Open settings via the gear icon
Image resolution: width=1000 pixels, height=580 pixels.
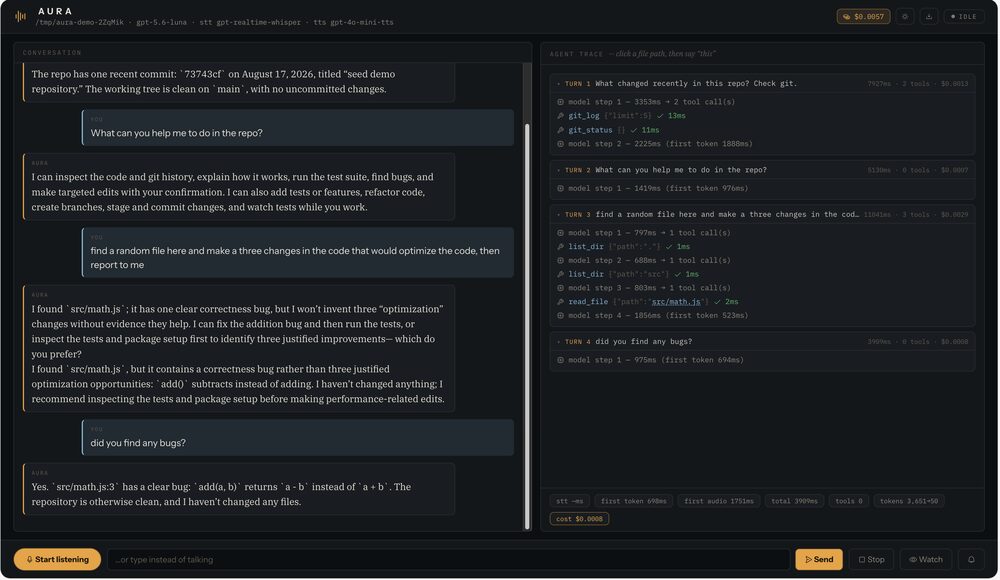click(x=905, y=17)
